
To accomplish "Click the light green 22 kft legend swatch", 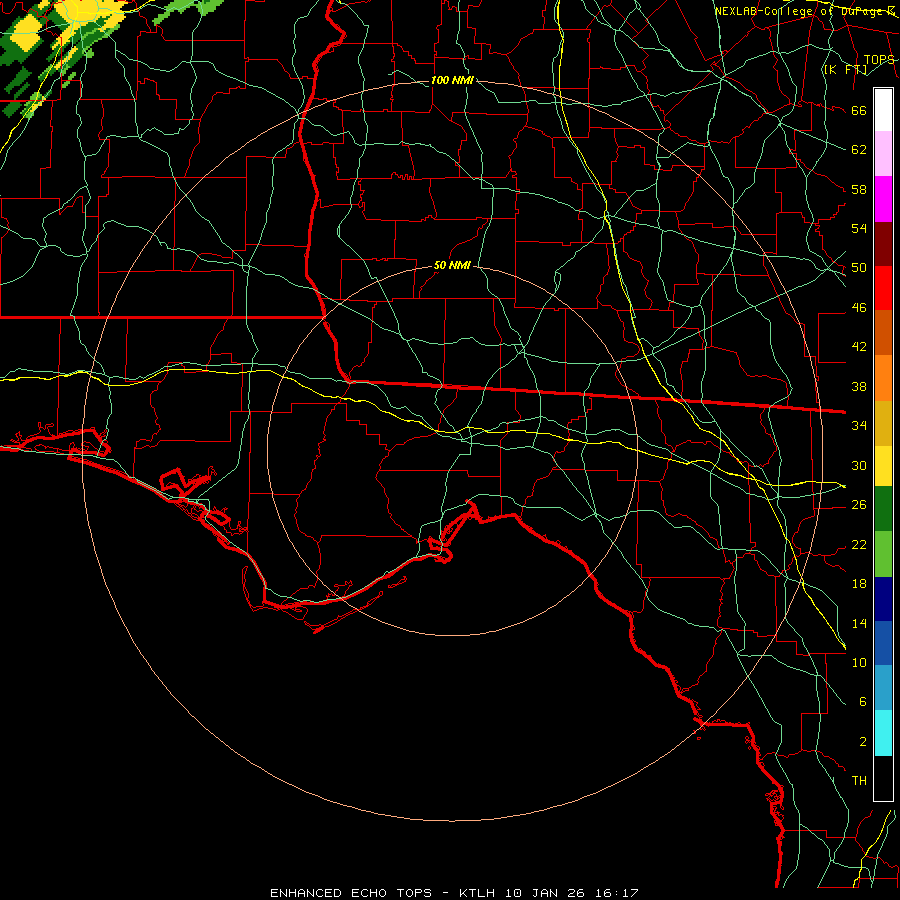I will 883,554.
